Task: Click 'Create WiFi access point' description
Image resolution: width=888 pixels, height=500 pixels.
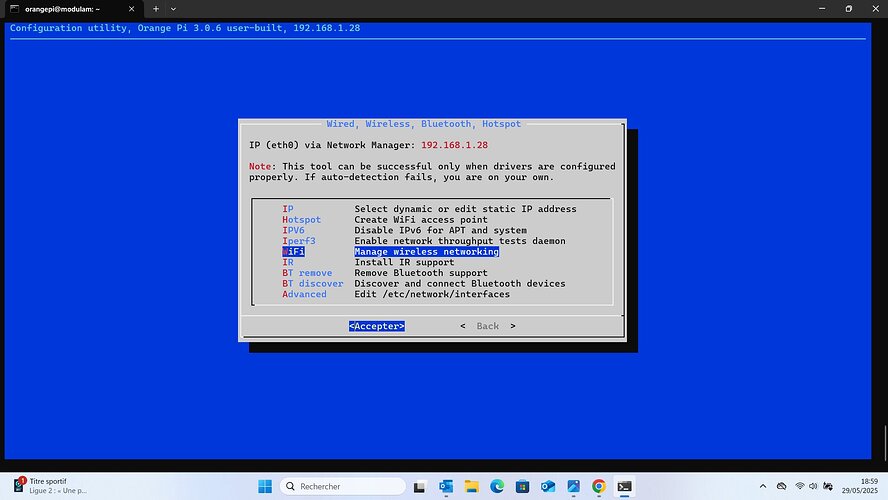Action: point(421,220)
